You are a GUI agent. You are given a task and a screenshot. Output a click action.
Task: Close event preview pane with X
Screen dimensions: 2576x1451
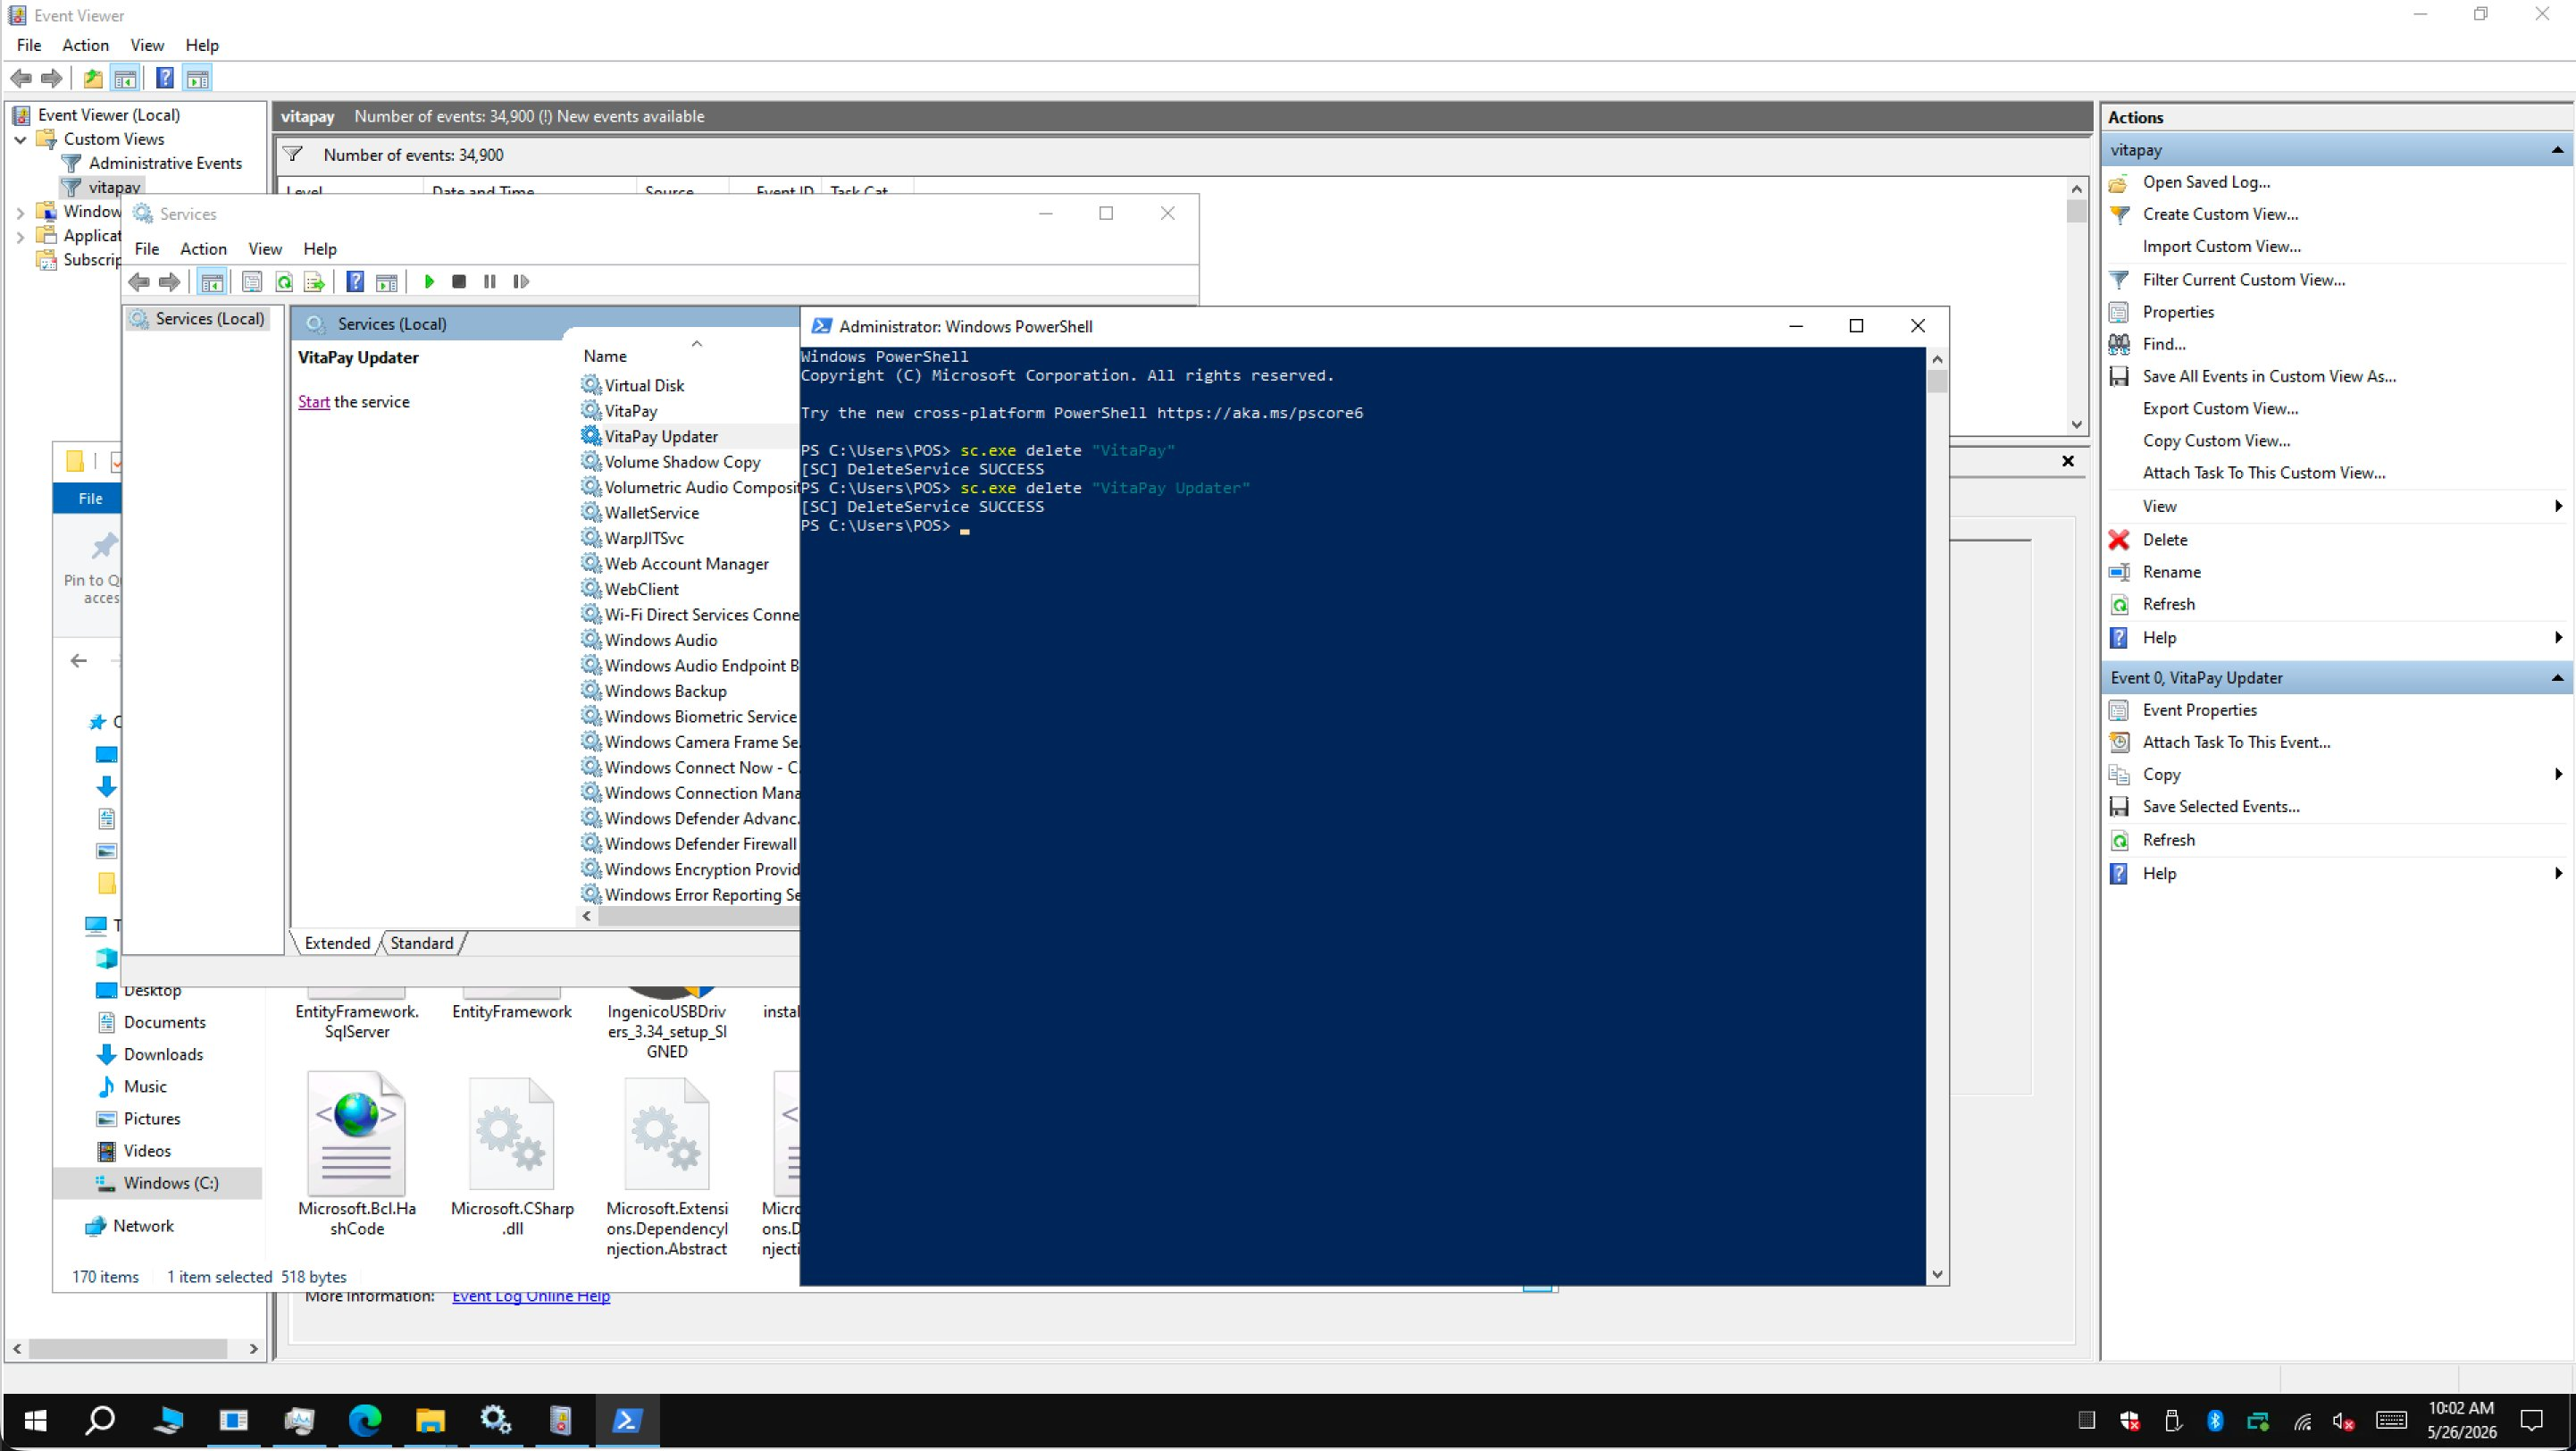coord(2068,461)
